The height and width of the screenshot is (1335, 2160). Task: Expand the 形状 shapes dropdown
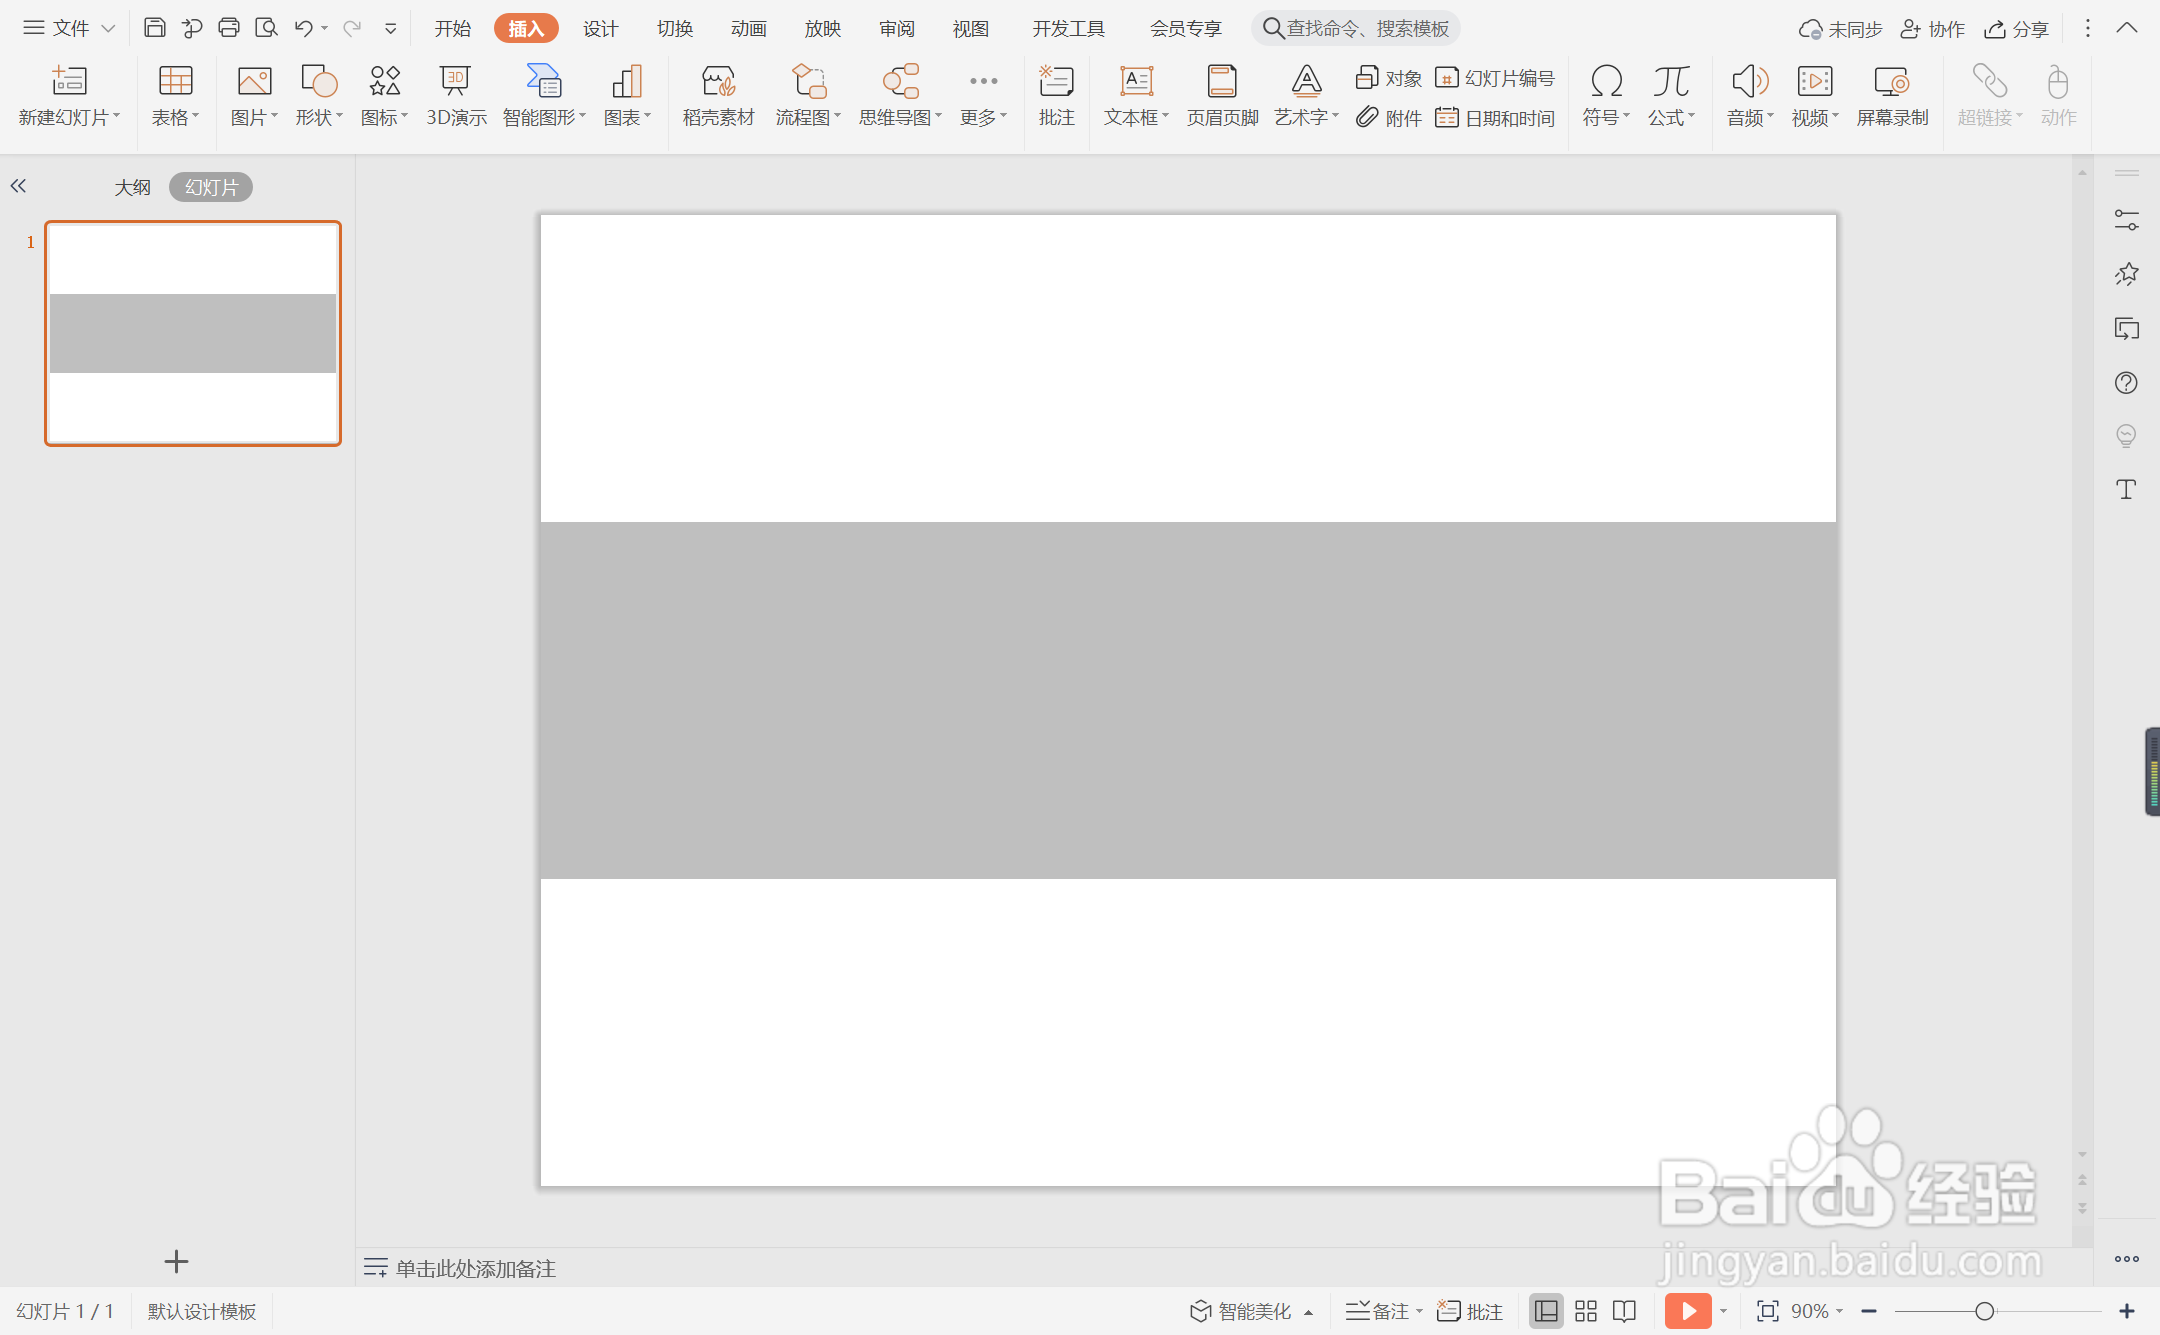[x=320, y=118]
